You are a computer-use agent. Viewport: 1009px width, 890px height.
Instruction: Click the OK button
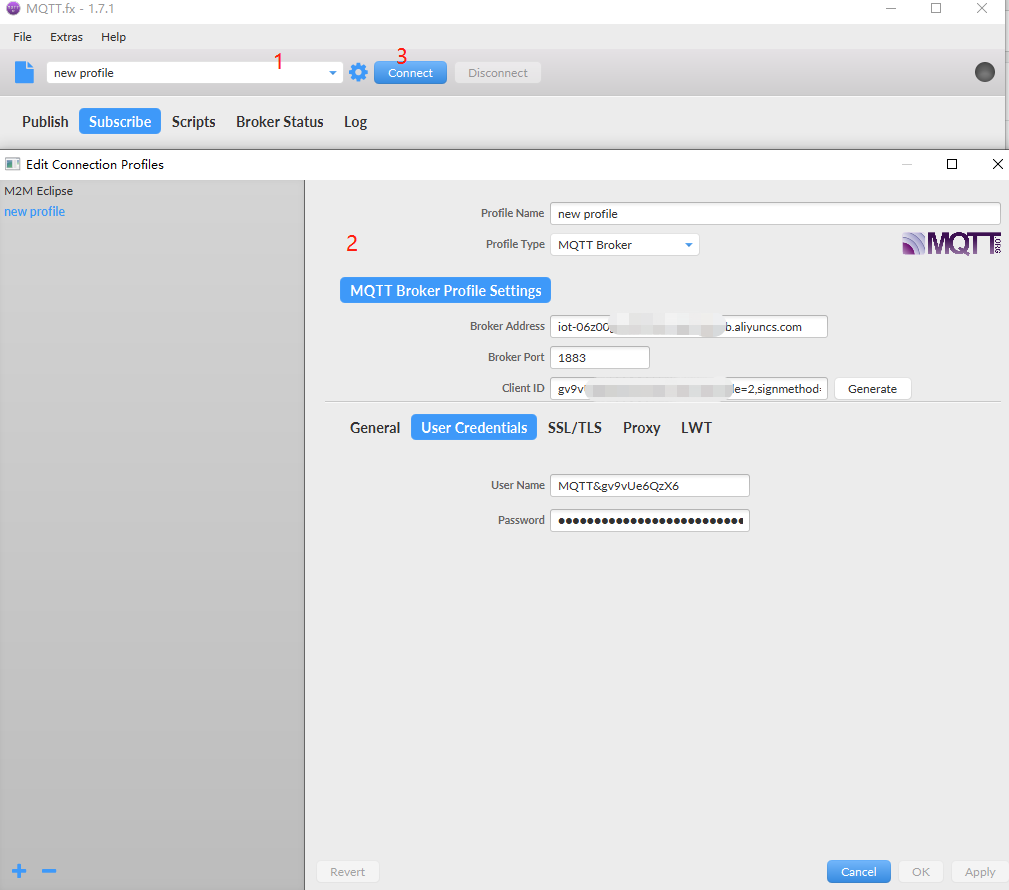click(x=921, y=871)
